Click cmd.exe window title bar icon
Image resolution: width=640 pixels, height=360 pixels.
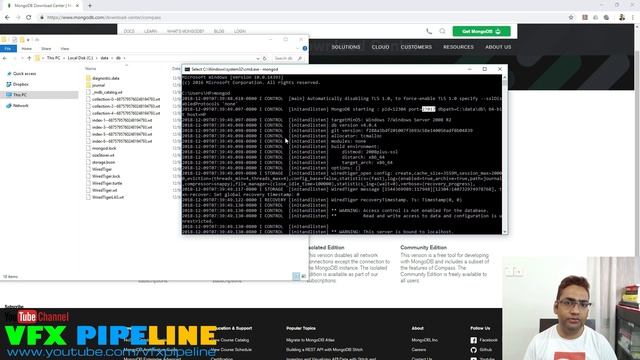tap(187, 69)
